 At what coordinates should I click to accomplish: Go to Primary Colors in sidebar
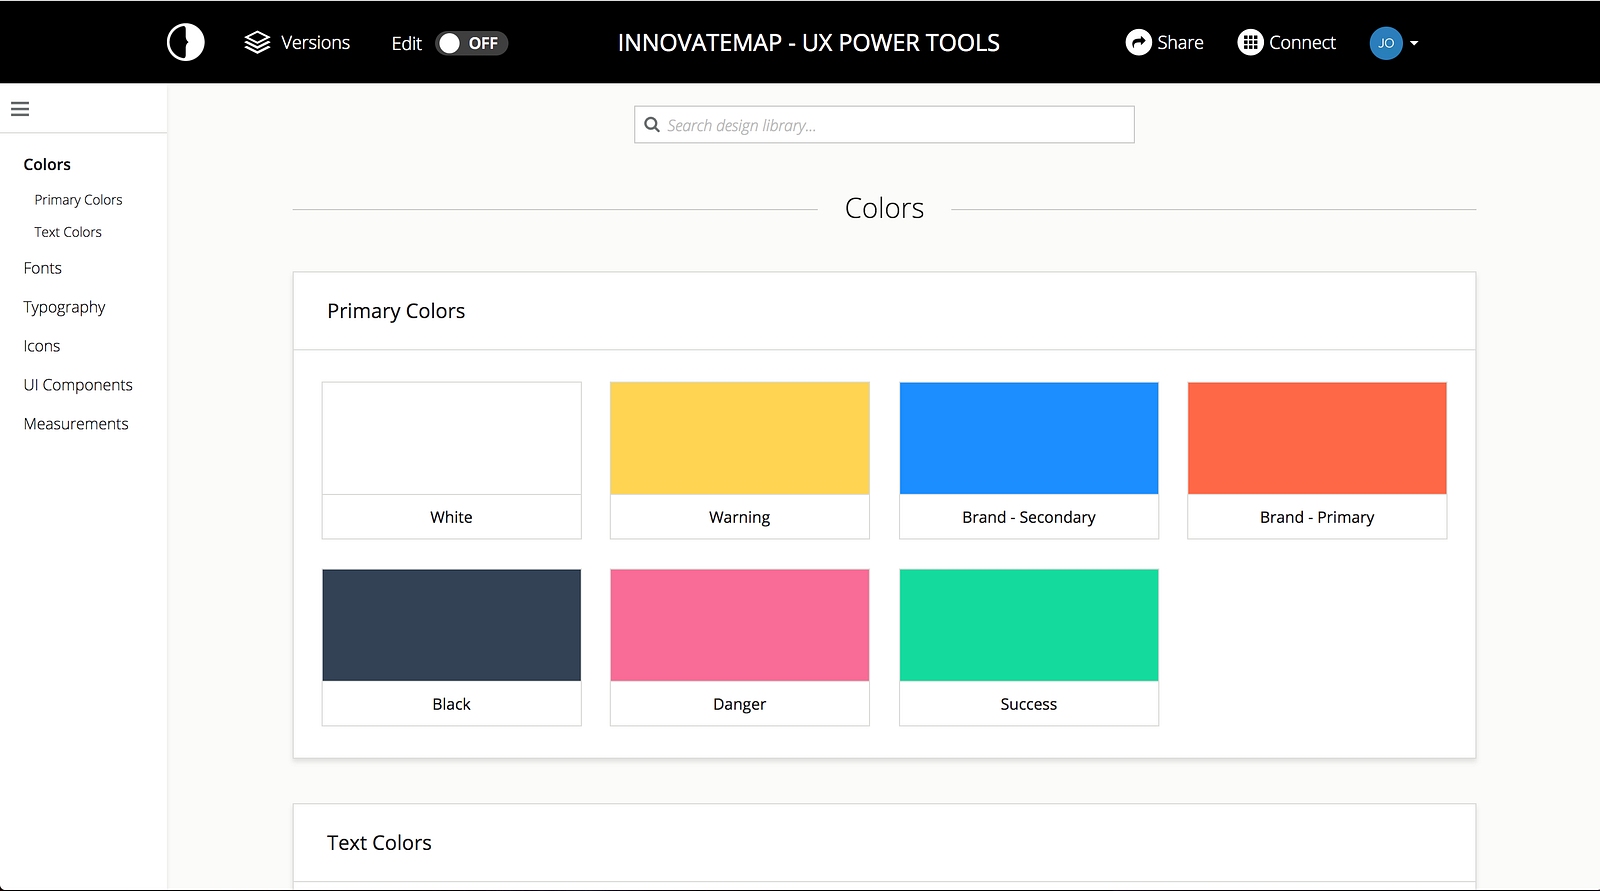78,200
